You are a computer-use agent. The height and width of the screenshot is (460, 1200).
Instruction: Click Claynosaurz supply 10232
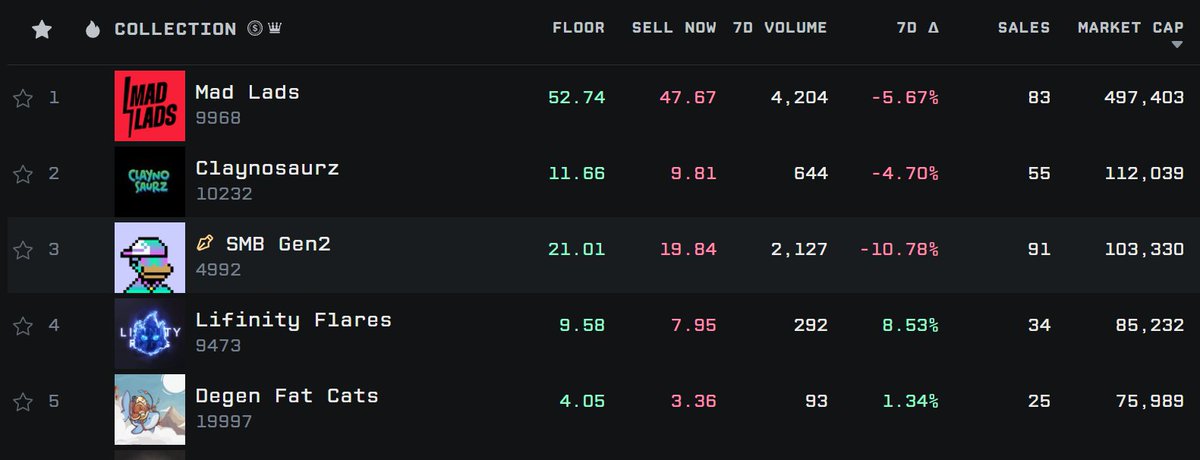coord(224,194)
